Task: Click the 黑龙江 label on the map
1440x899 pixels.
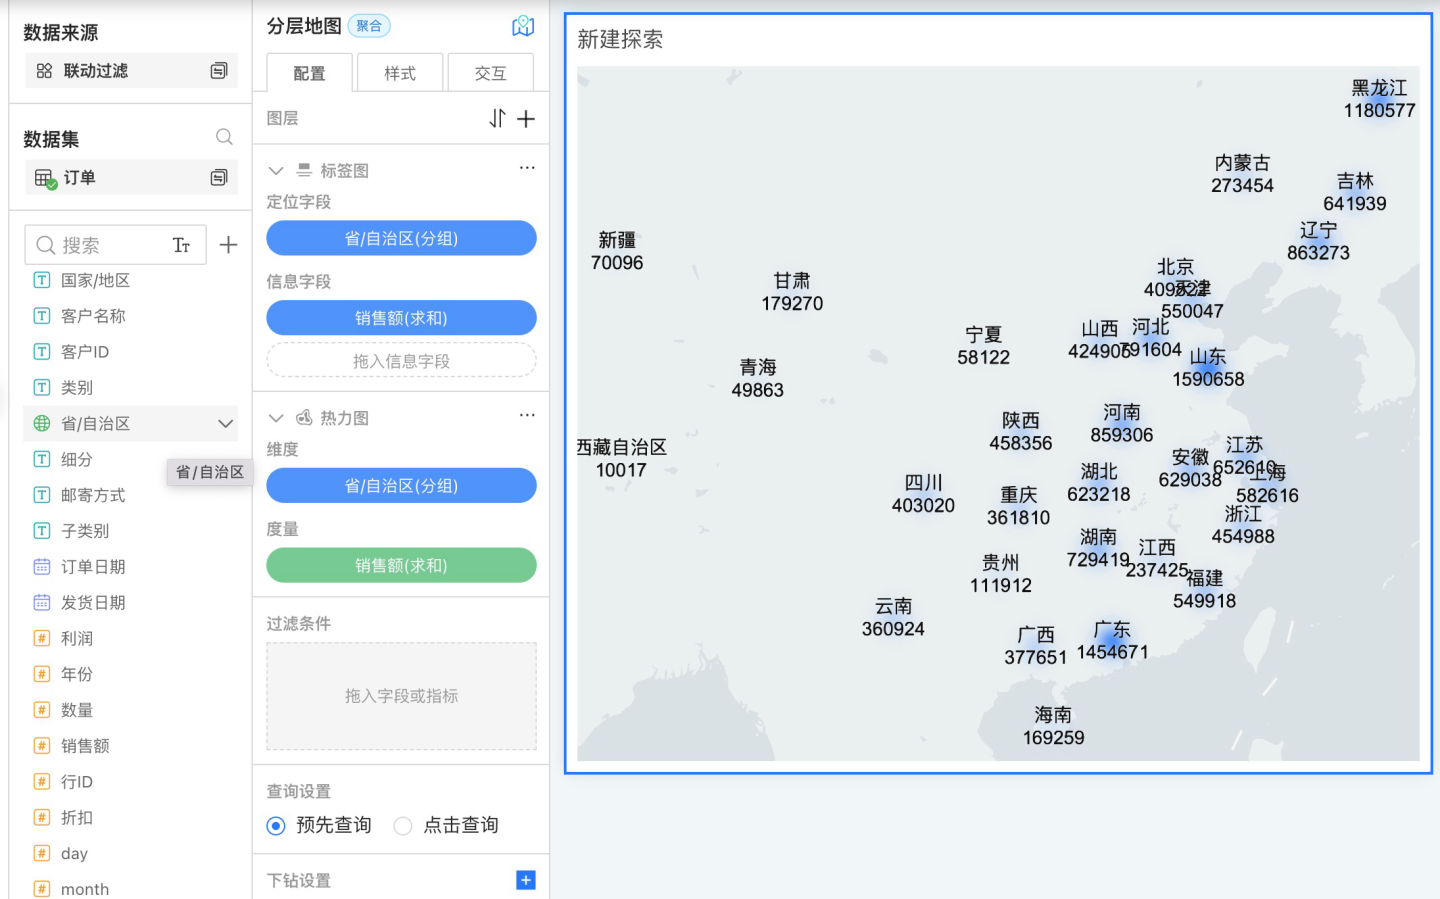Action: [1379, 99]
